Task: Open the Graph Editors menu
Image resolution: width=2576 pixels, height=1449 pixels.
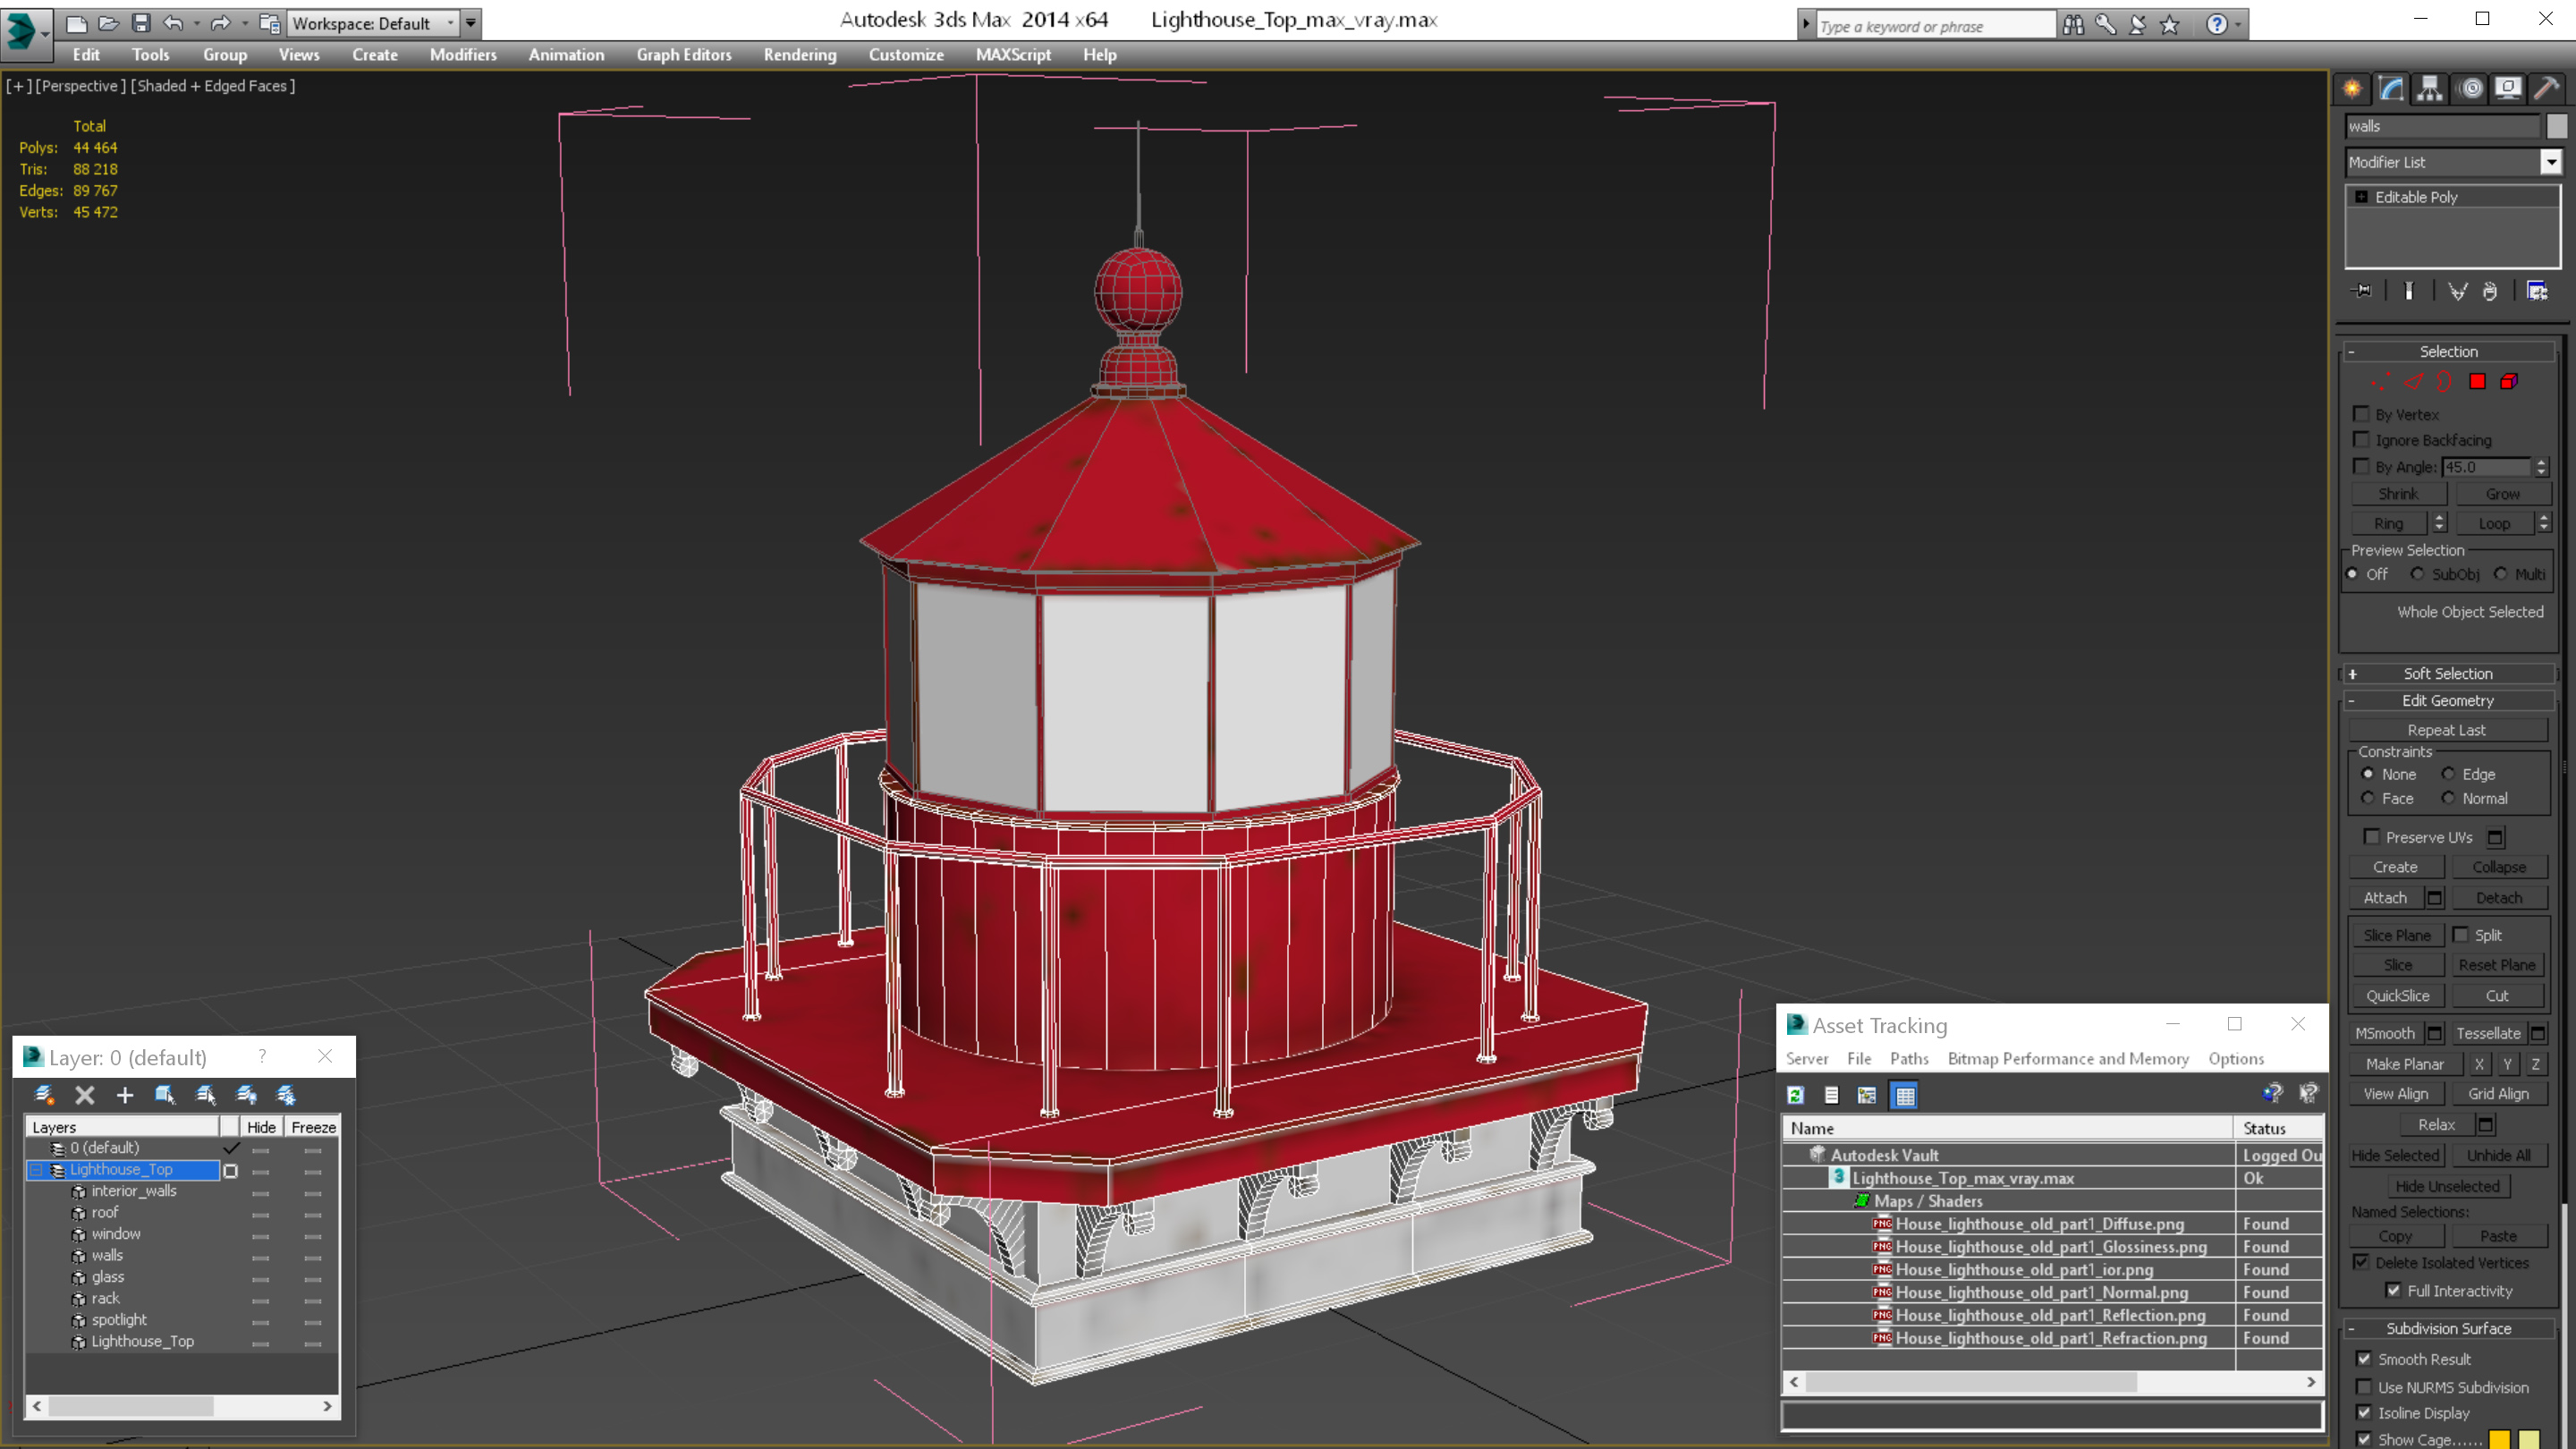Action: point(684,55)
